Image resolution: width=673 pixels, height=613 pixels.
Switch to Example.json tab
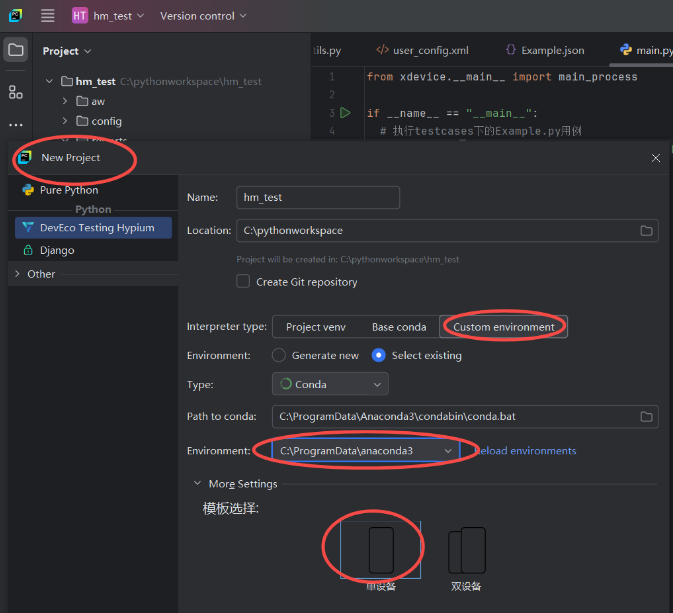545,50
